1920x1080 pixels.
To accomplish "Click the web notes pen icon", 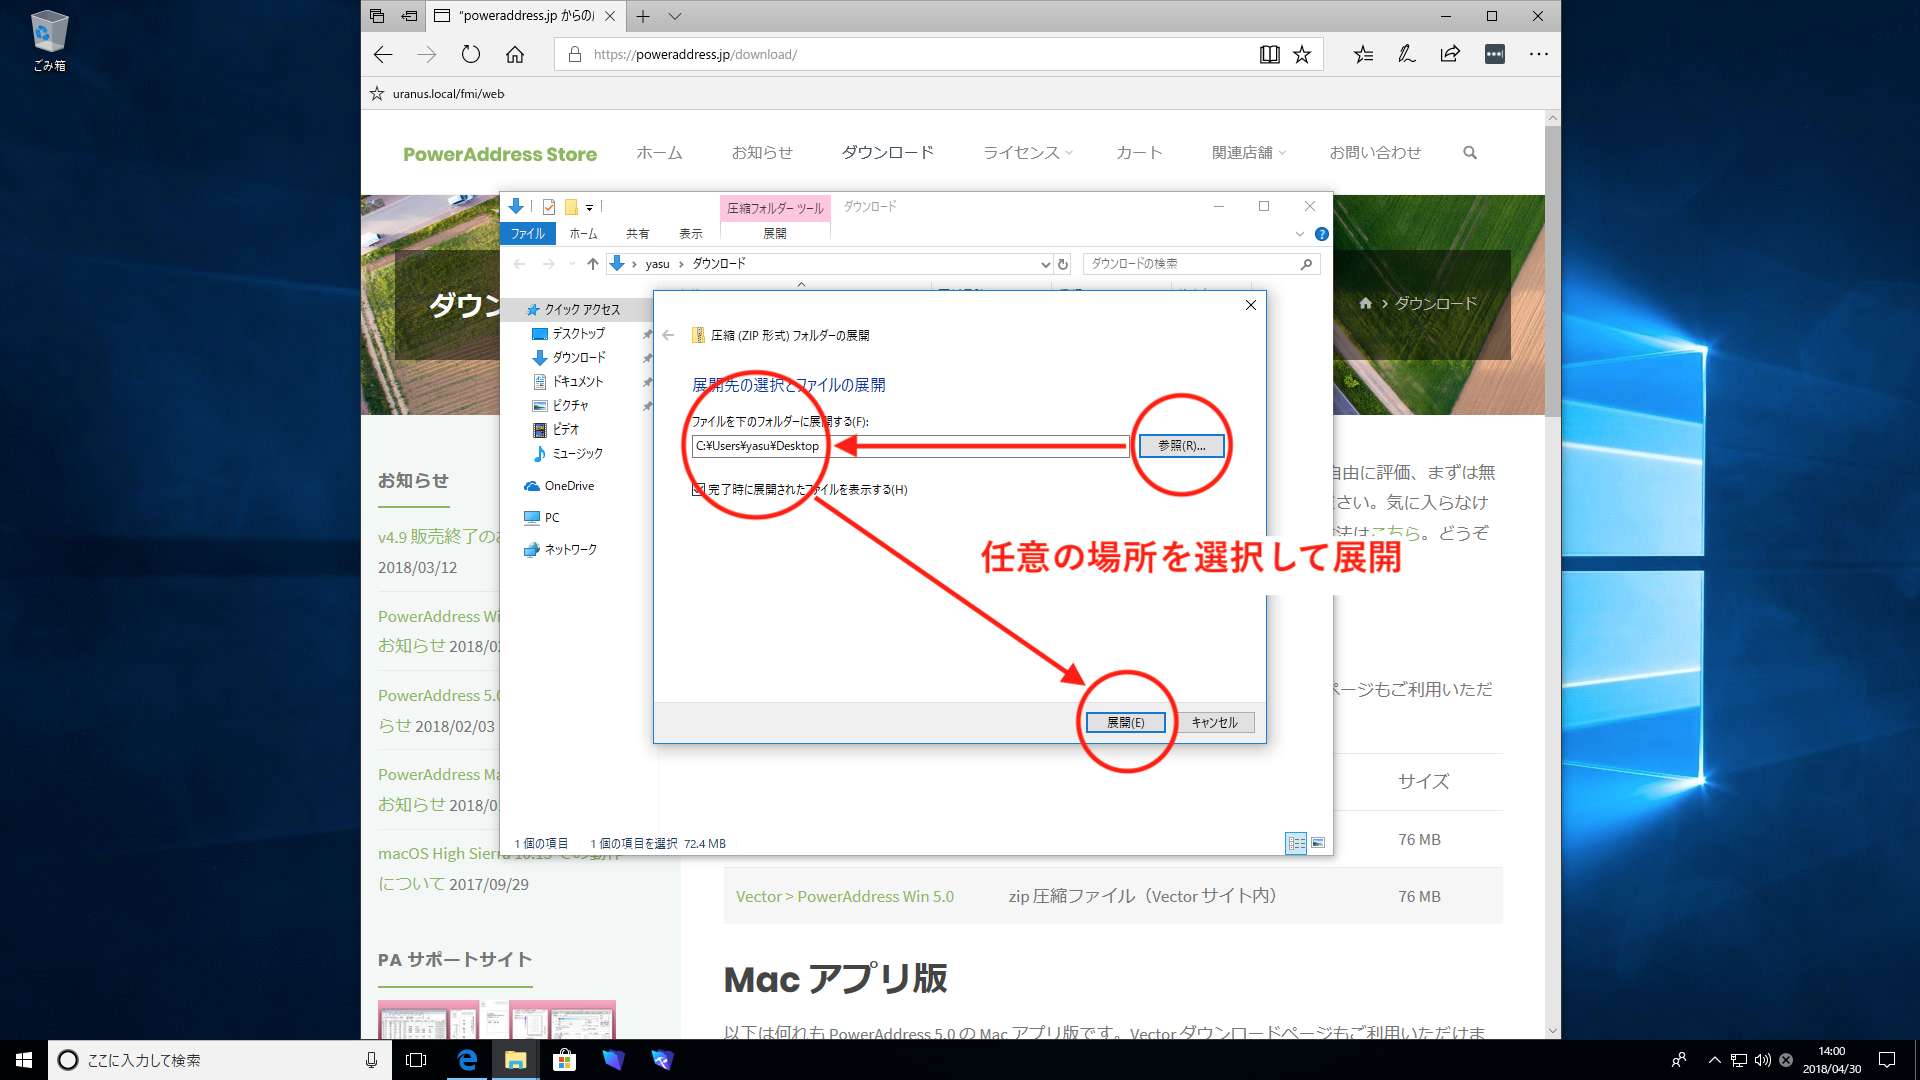I will tap(1407, 54).
